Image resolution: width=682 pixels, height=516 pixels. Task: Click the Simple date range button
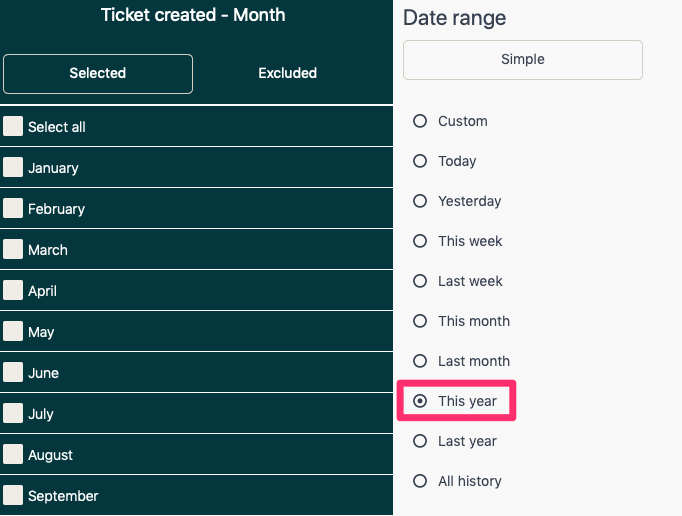tap(522, 59)
